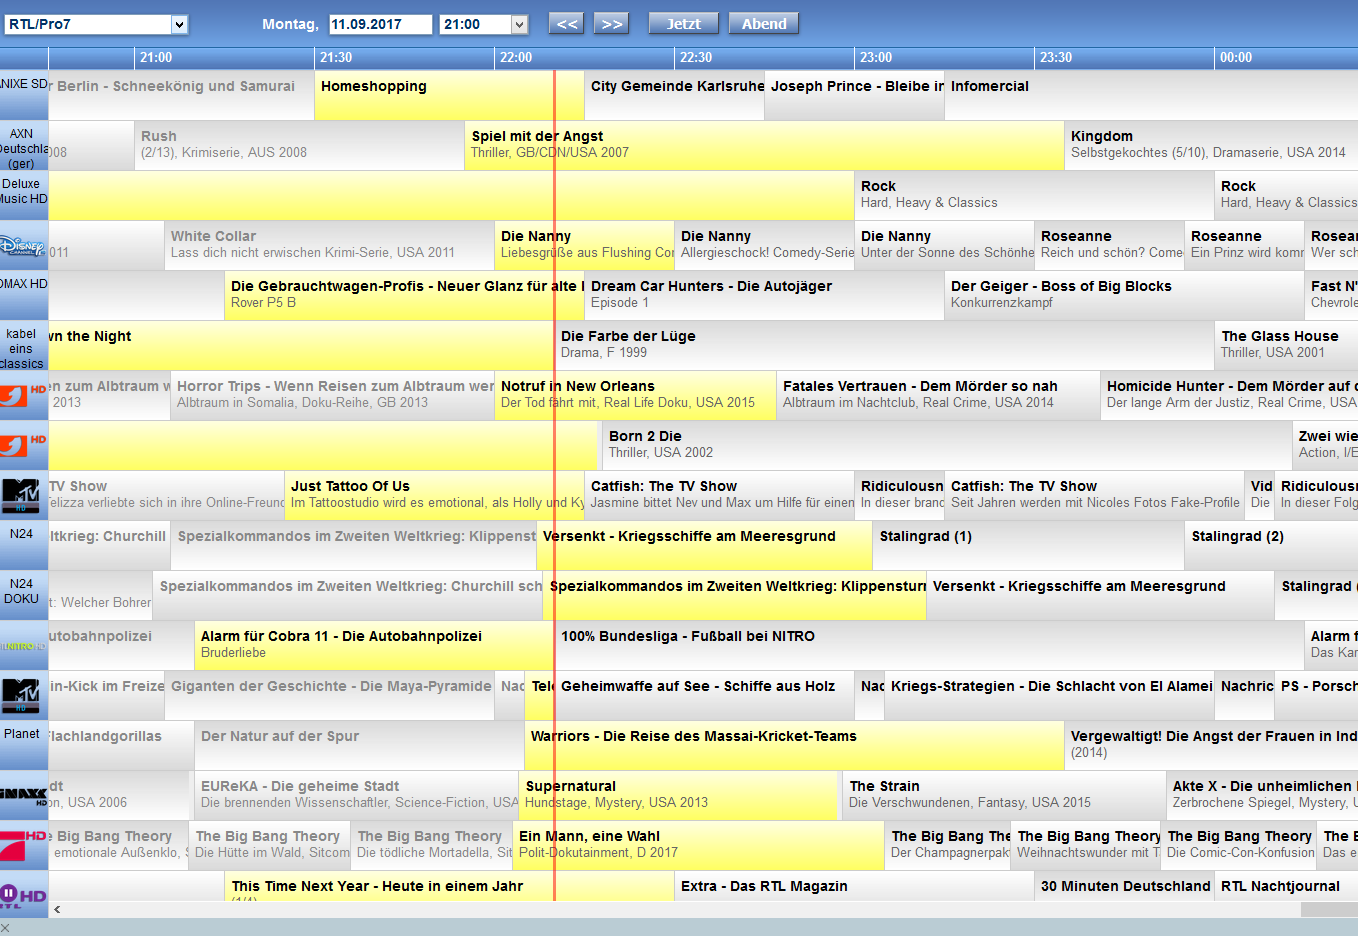The width and height of the screenshot is (1358, 936).
Task: Open Ein Mann, eine Wahl programme
Action: [x=698, y=845]
